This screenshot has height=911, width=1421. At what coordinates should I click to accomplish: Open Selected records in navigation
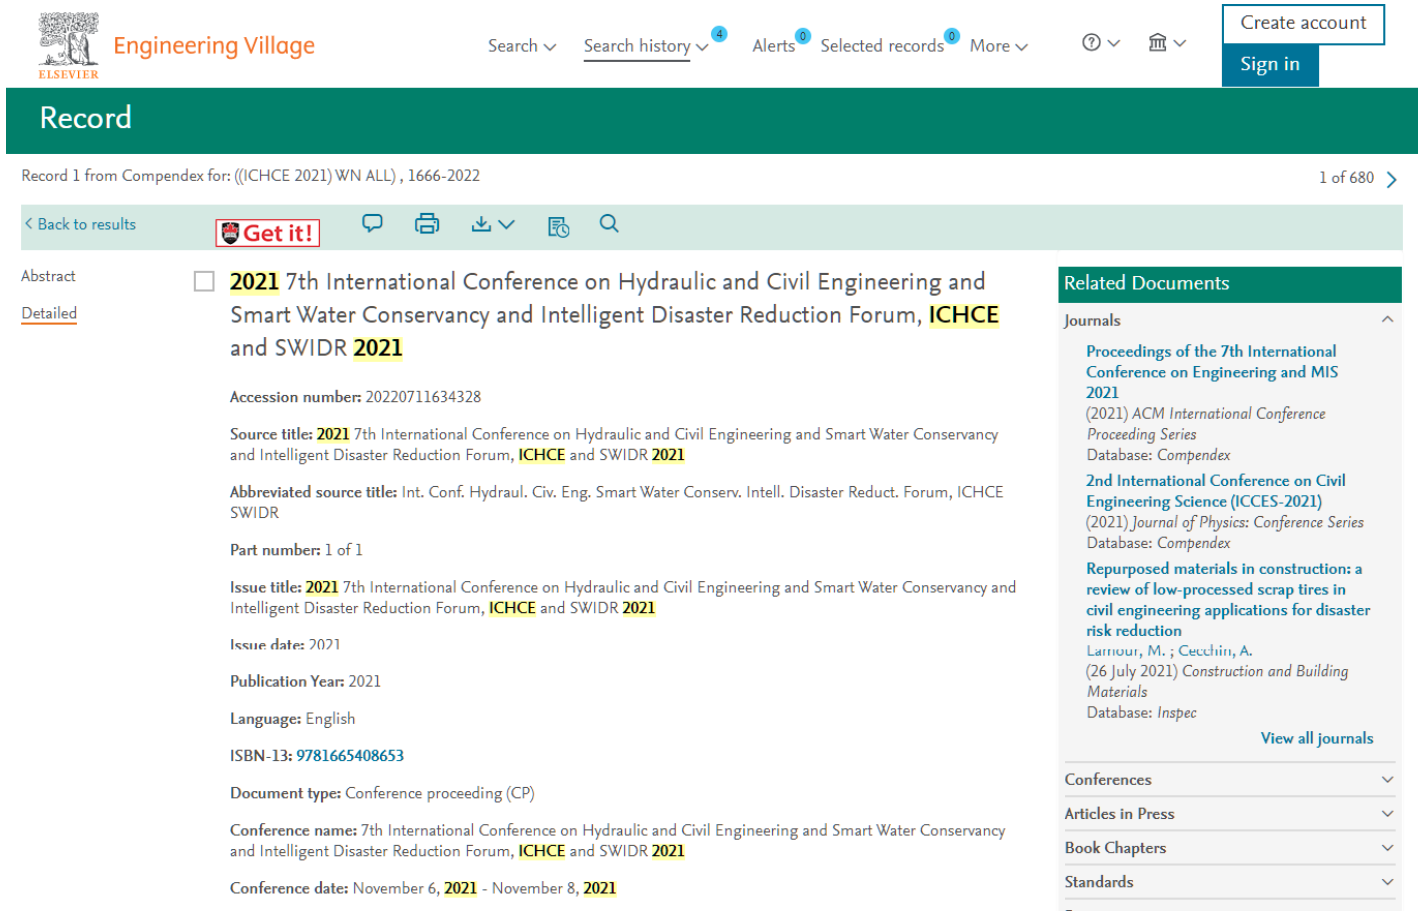[x=882, y=46]
